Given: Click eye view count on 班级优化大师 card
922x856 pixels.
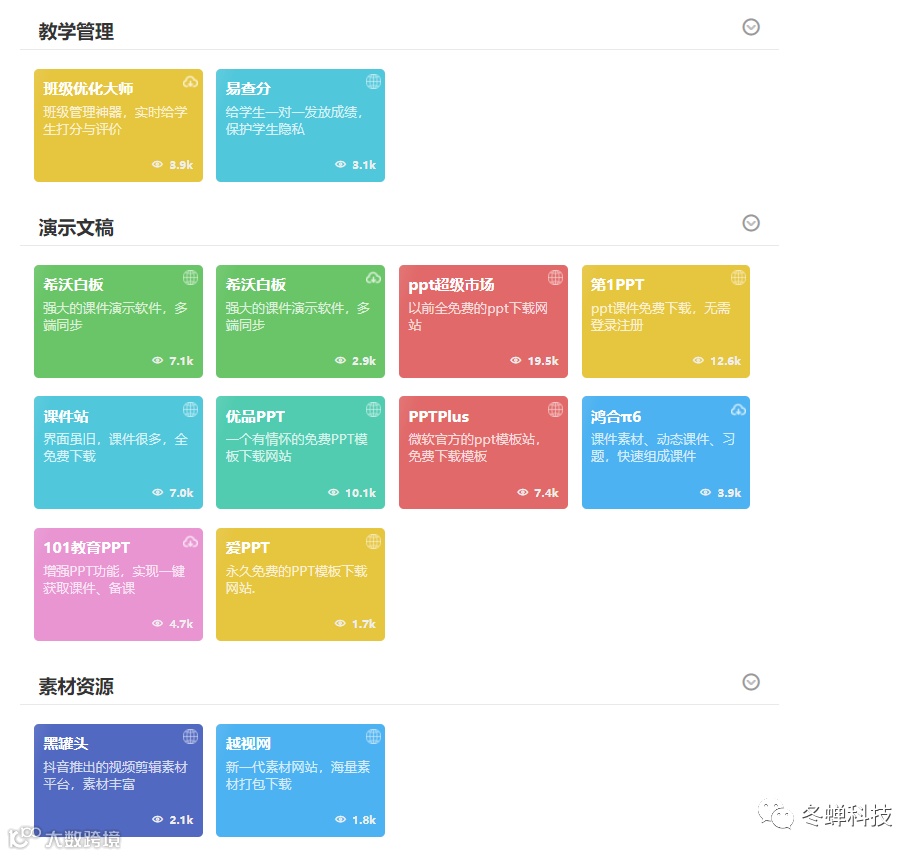Looking at the screenshot, I should pos(172,165).
